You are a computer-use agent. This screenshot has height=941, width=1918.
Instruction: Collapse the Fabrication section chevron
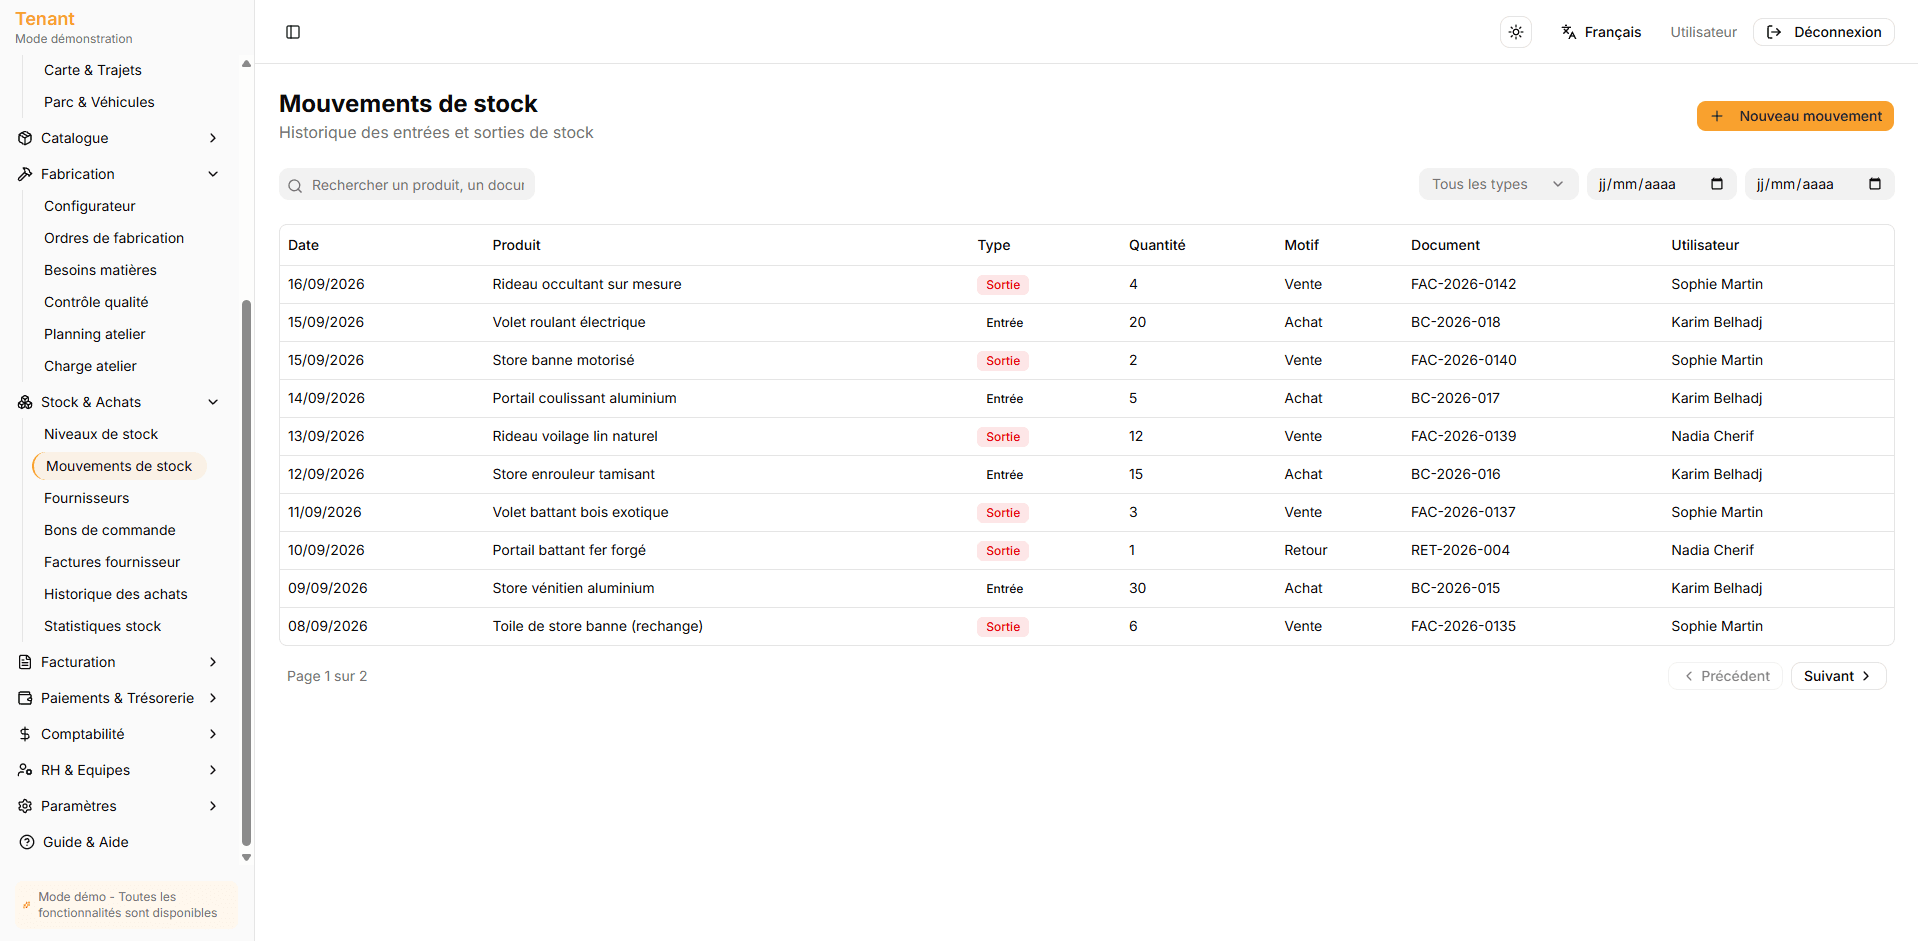click(x=213, y=174)
